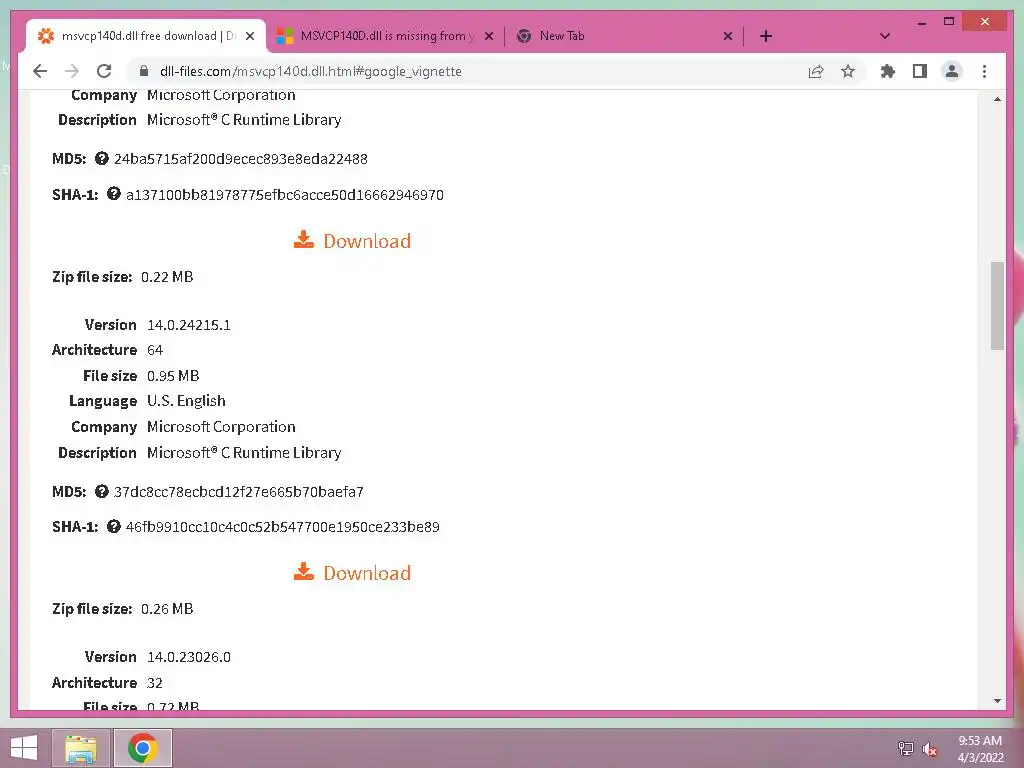
Task: Open SHA-1 help icon for a137100b hash
Action: click(x=114, y=193)
